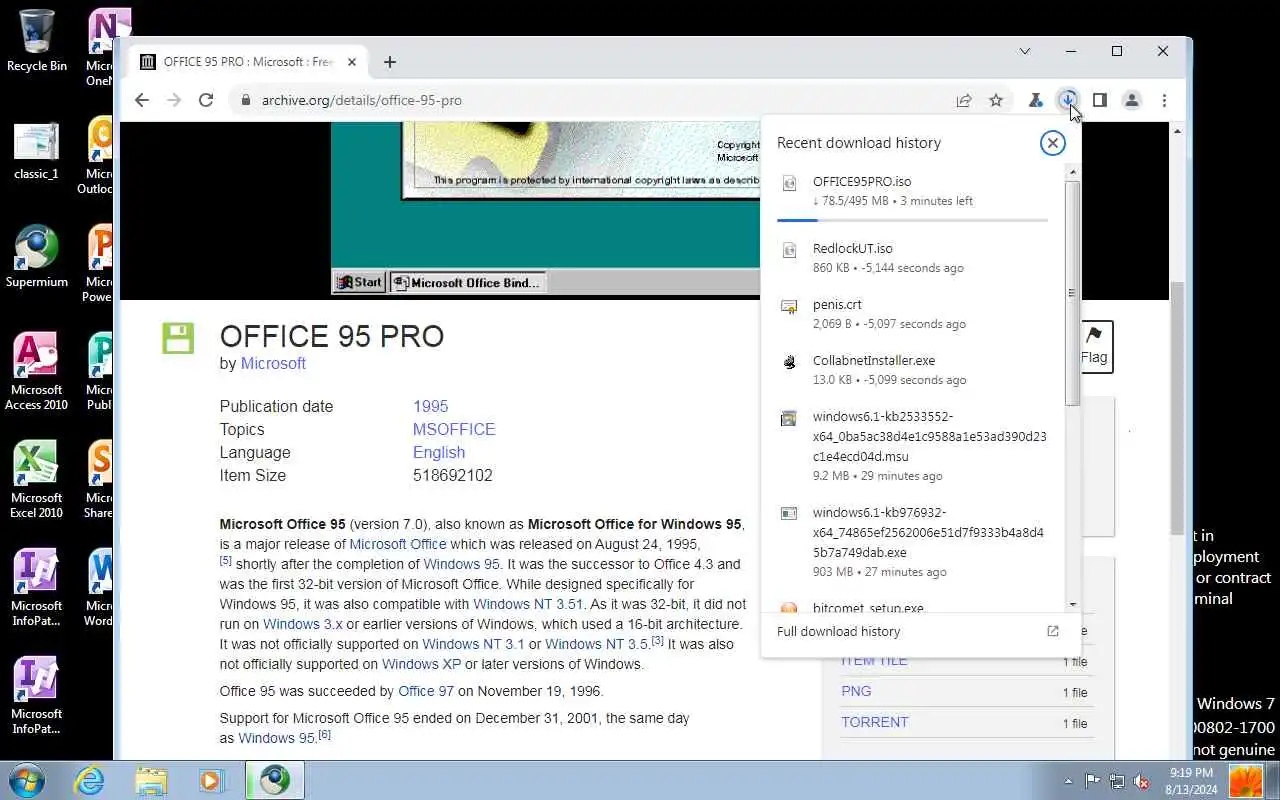
Task: Open the classic_1 desktop icon
Action: click(37, 152)
